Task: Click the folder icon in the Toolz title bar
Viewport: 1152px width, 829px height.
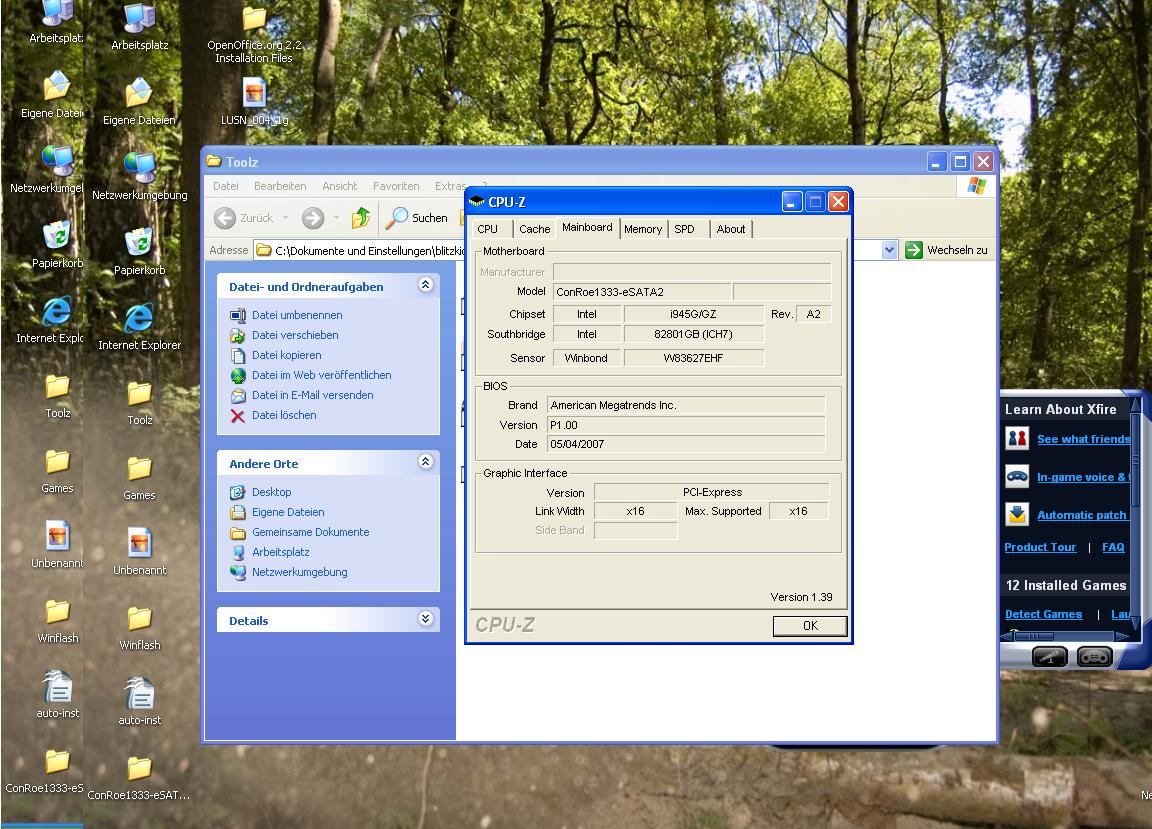Action: pos(214,161)
